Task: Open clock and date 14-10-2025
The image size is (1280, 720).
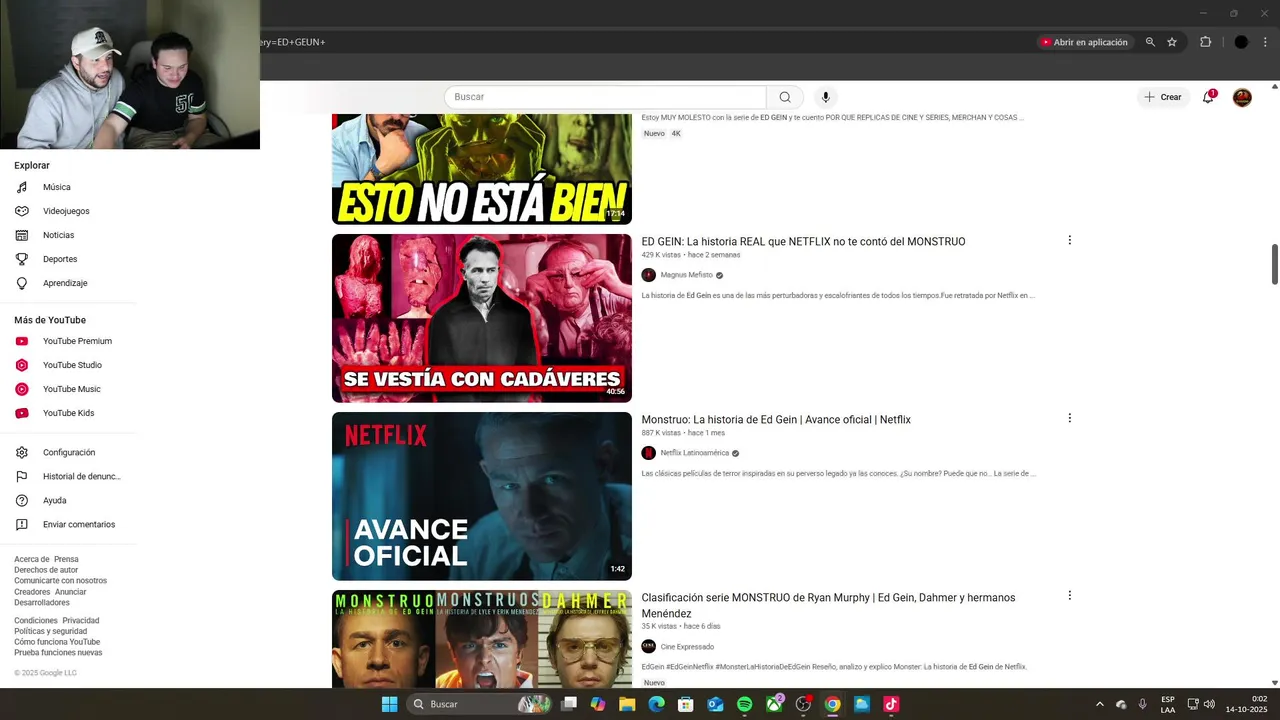Action: pos(1247,704)
